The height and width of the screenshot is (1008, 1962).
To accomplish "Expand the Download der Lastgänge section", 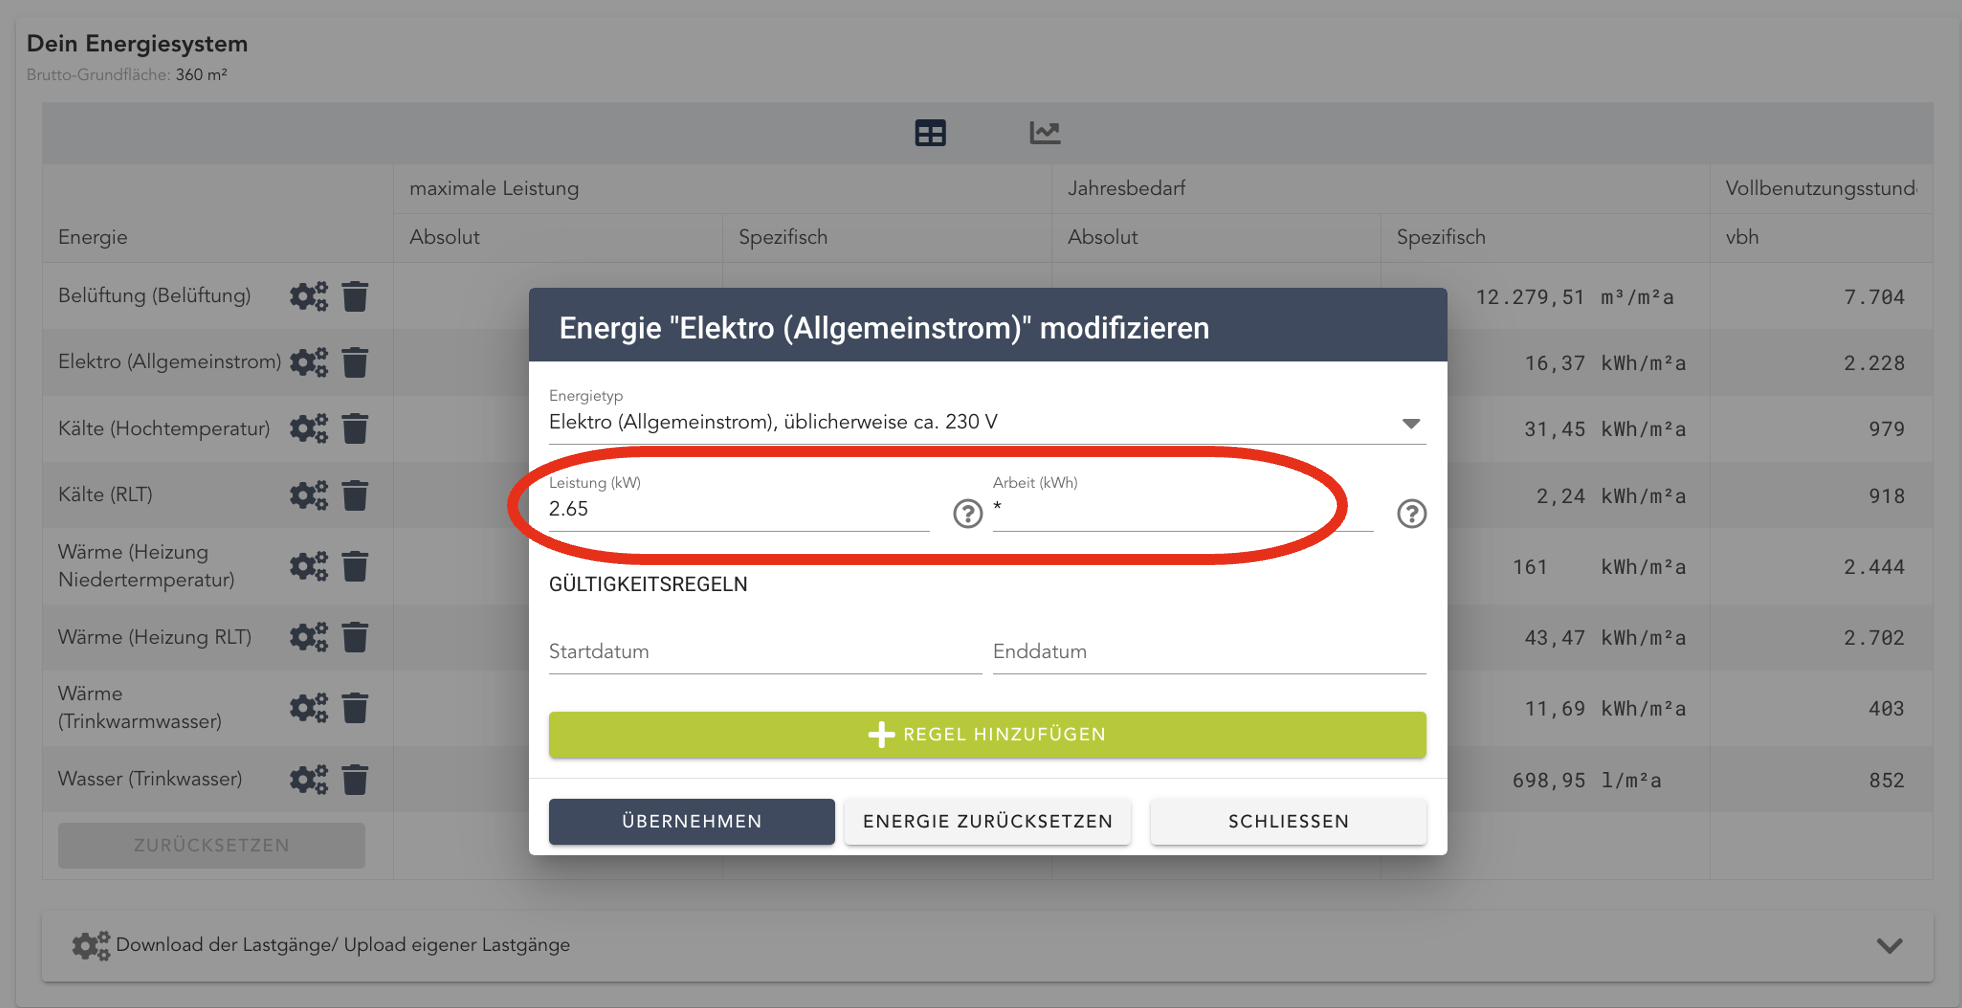I will coord(1888,945).
